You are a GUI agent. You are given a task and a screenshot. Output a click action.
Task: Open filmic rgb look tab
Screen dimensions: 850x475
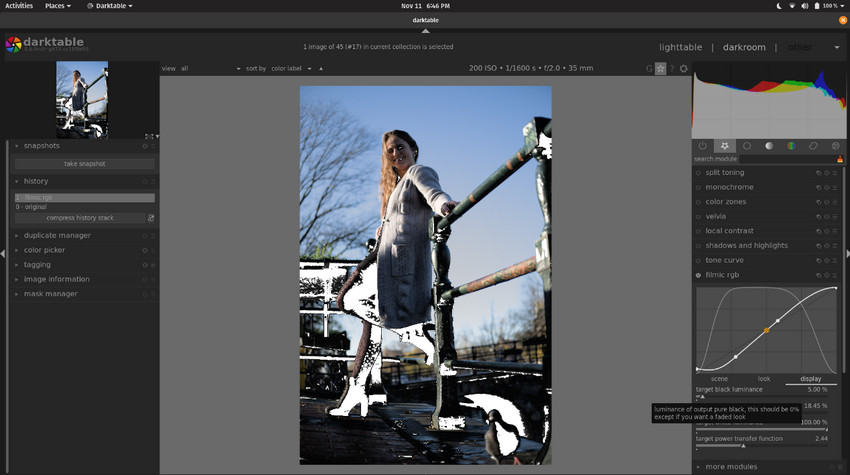[x=764, y=379]
